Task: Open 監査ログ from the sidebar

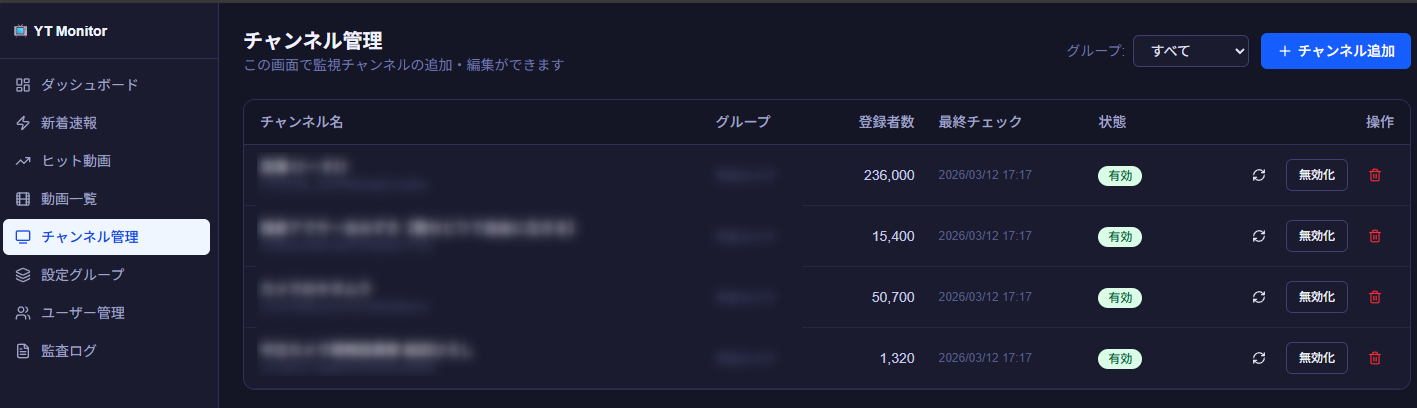Action: coord(69,351)
